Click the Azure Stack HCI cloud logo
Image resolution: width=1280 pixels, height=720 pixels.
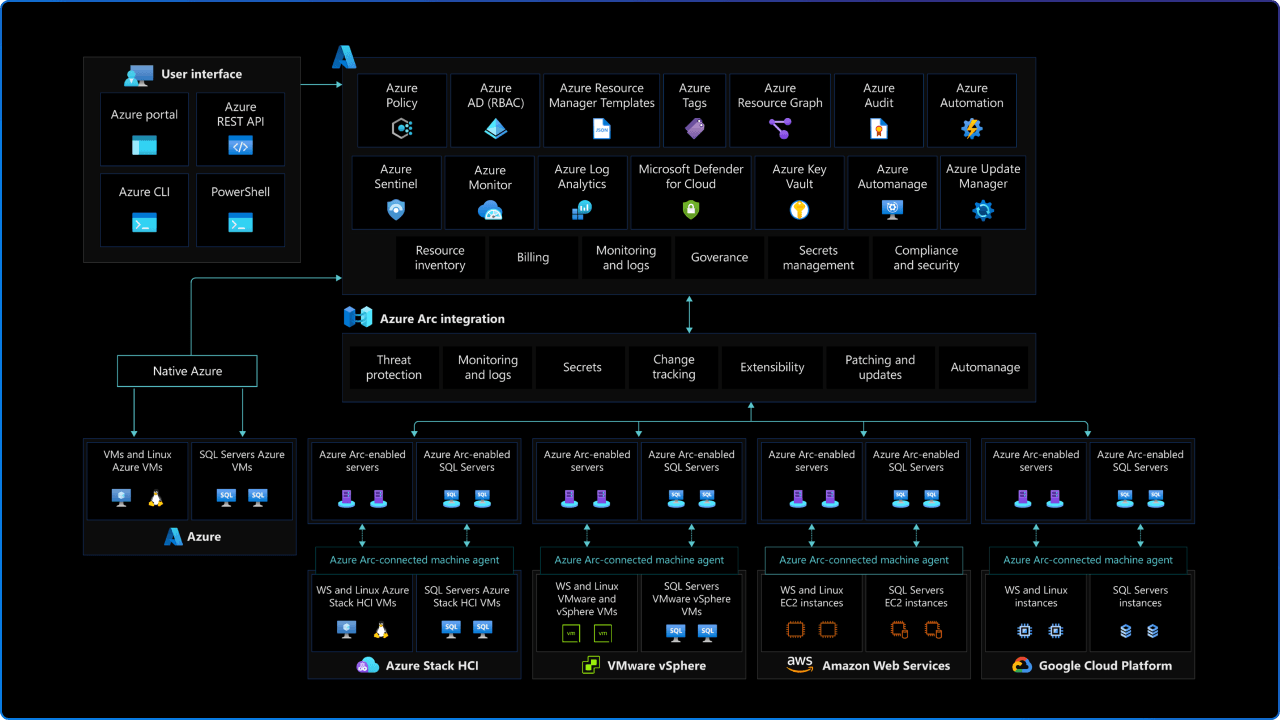[x=367, y=665]
